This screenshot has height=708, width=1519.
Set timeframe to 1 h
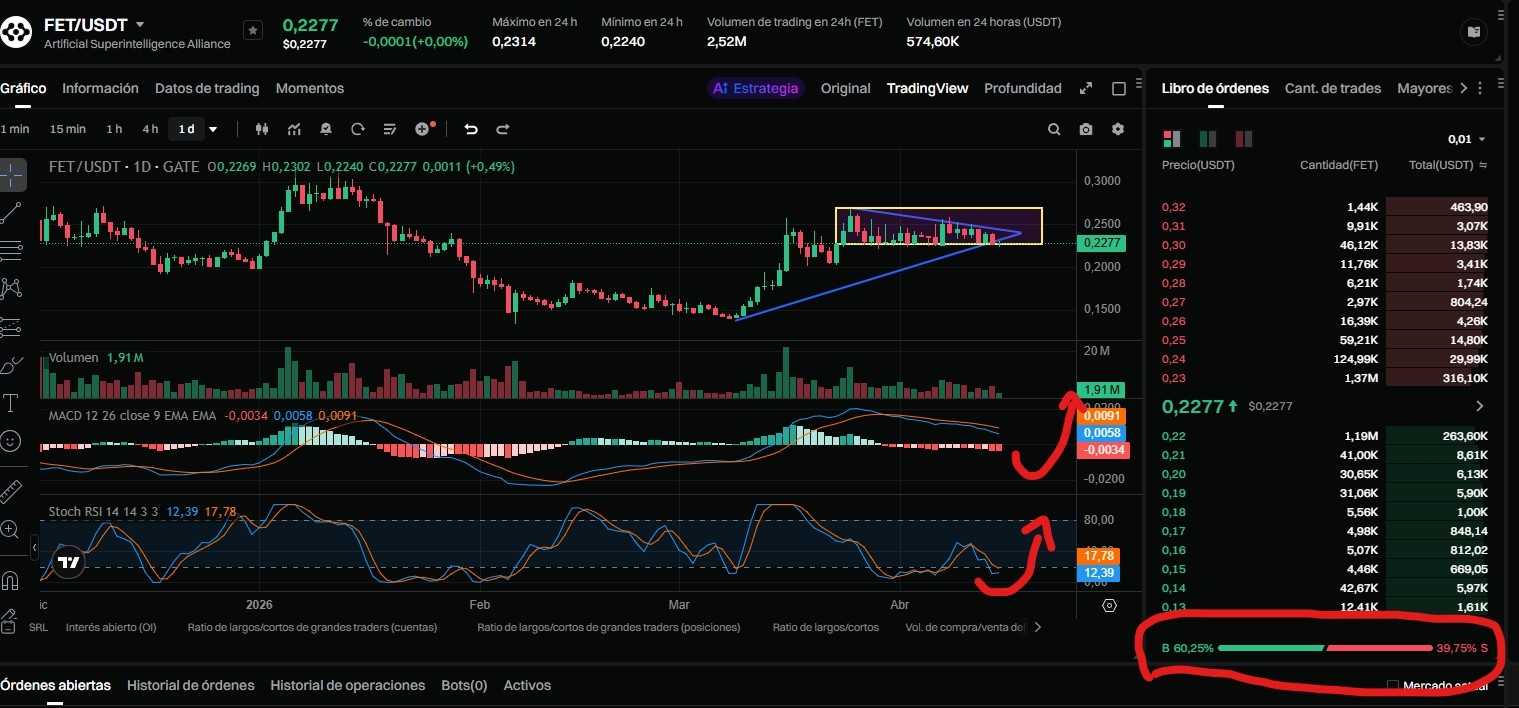114,129
